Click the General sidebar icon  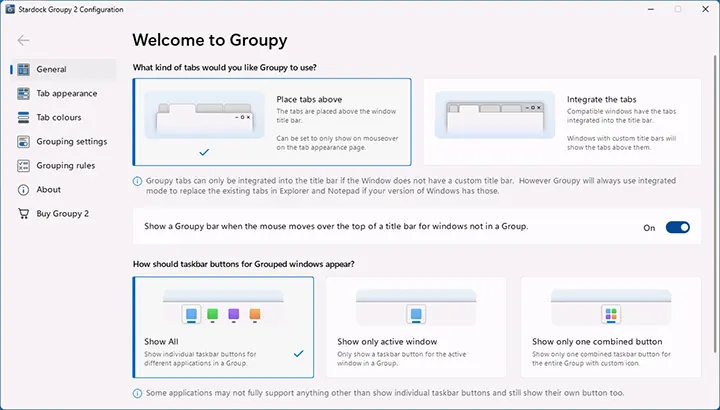click(x=23, y=69)
